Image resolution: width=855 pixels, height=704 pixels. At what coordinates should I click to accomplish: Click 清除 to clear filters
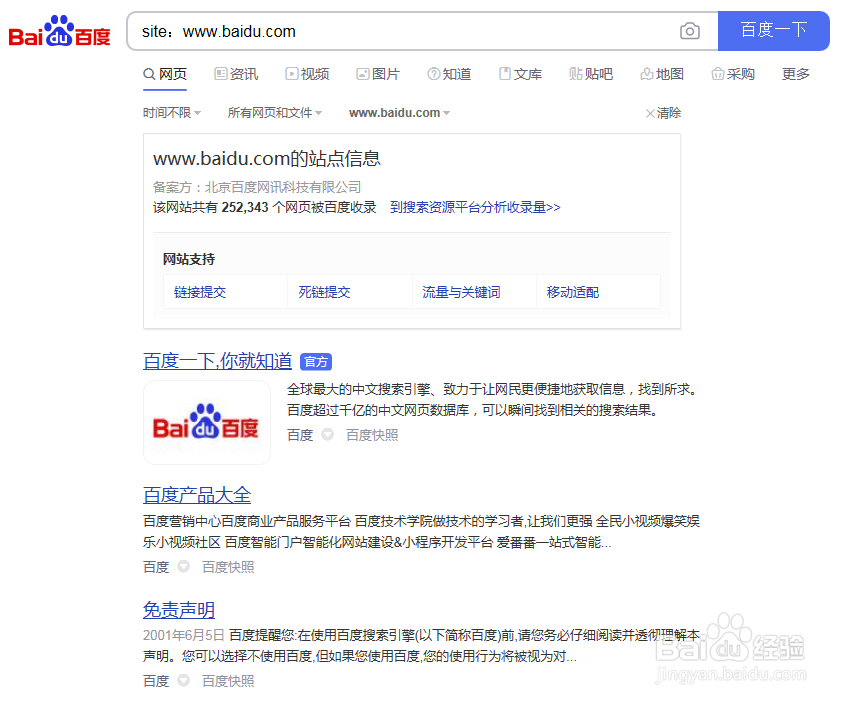point(663,113)
